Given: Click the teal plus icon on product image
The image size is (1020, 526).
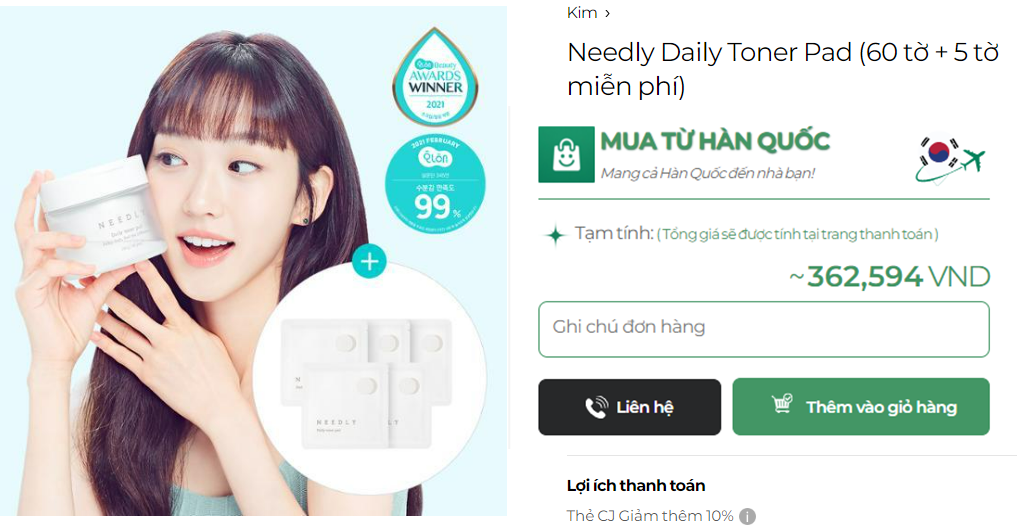Looking at the screenshot, I should 369,261.
